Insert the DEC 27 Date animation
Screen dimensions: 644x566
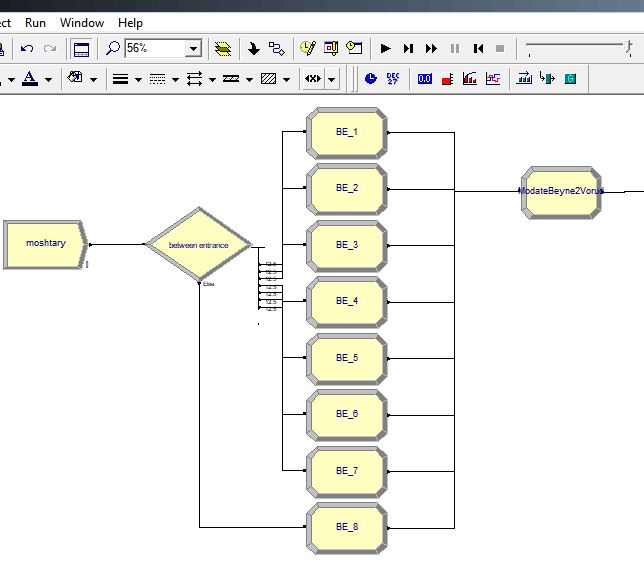(x=393, y=78)
